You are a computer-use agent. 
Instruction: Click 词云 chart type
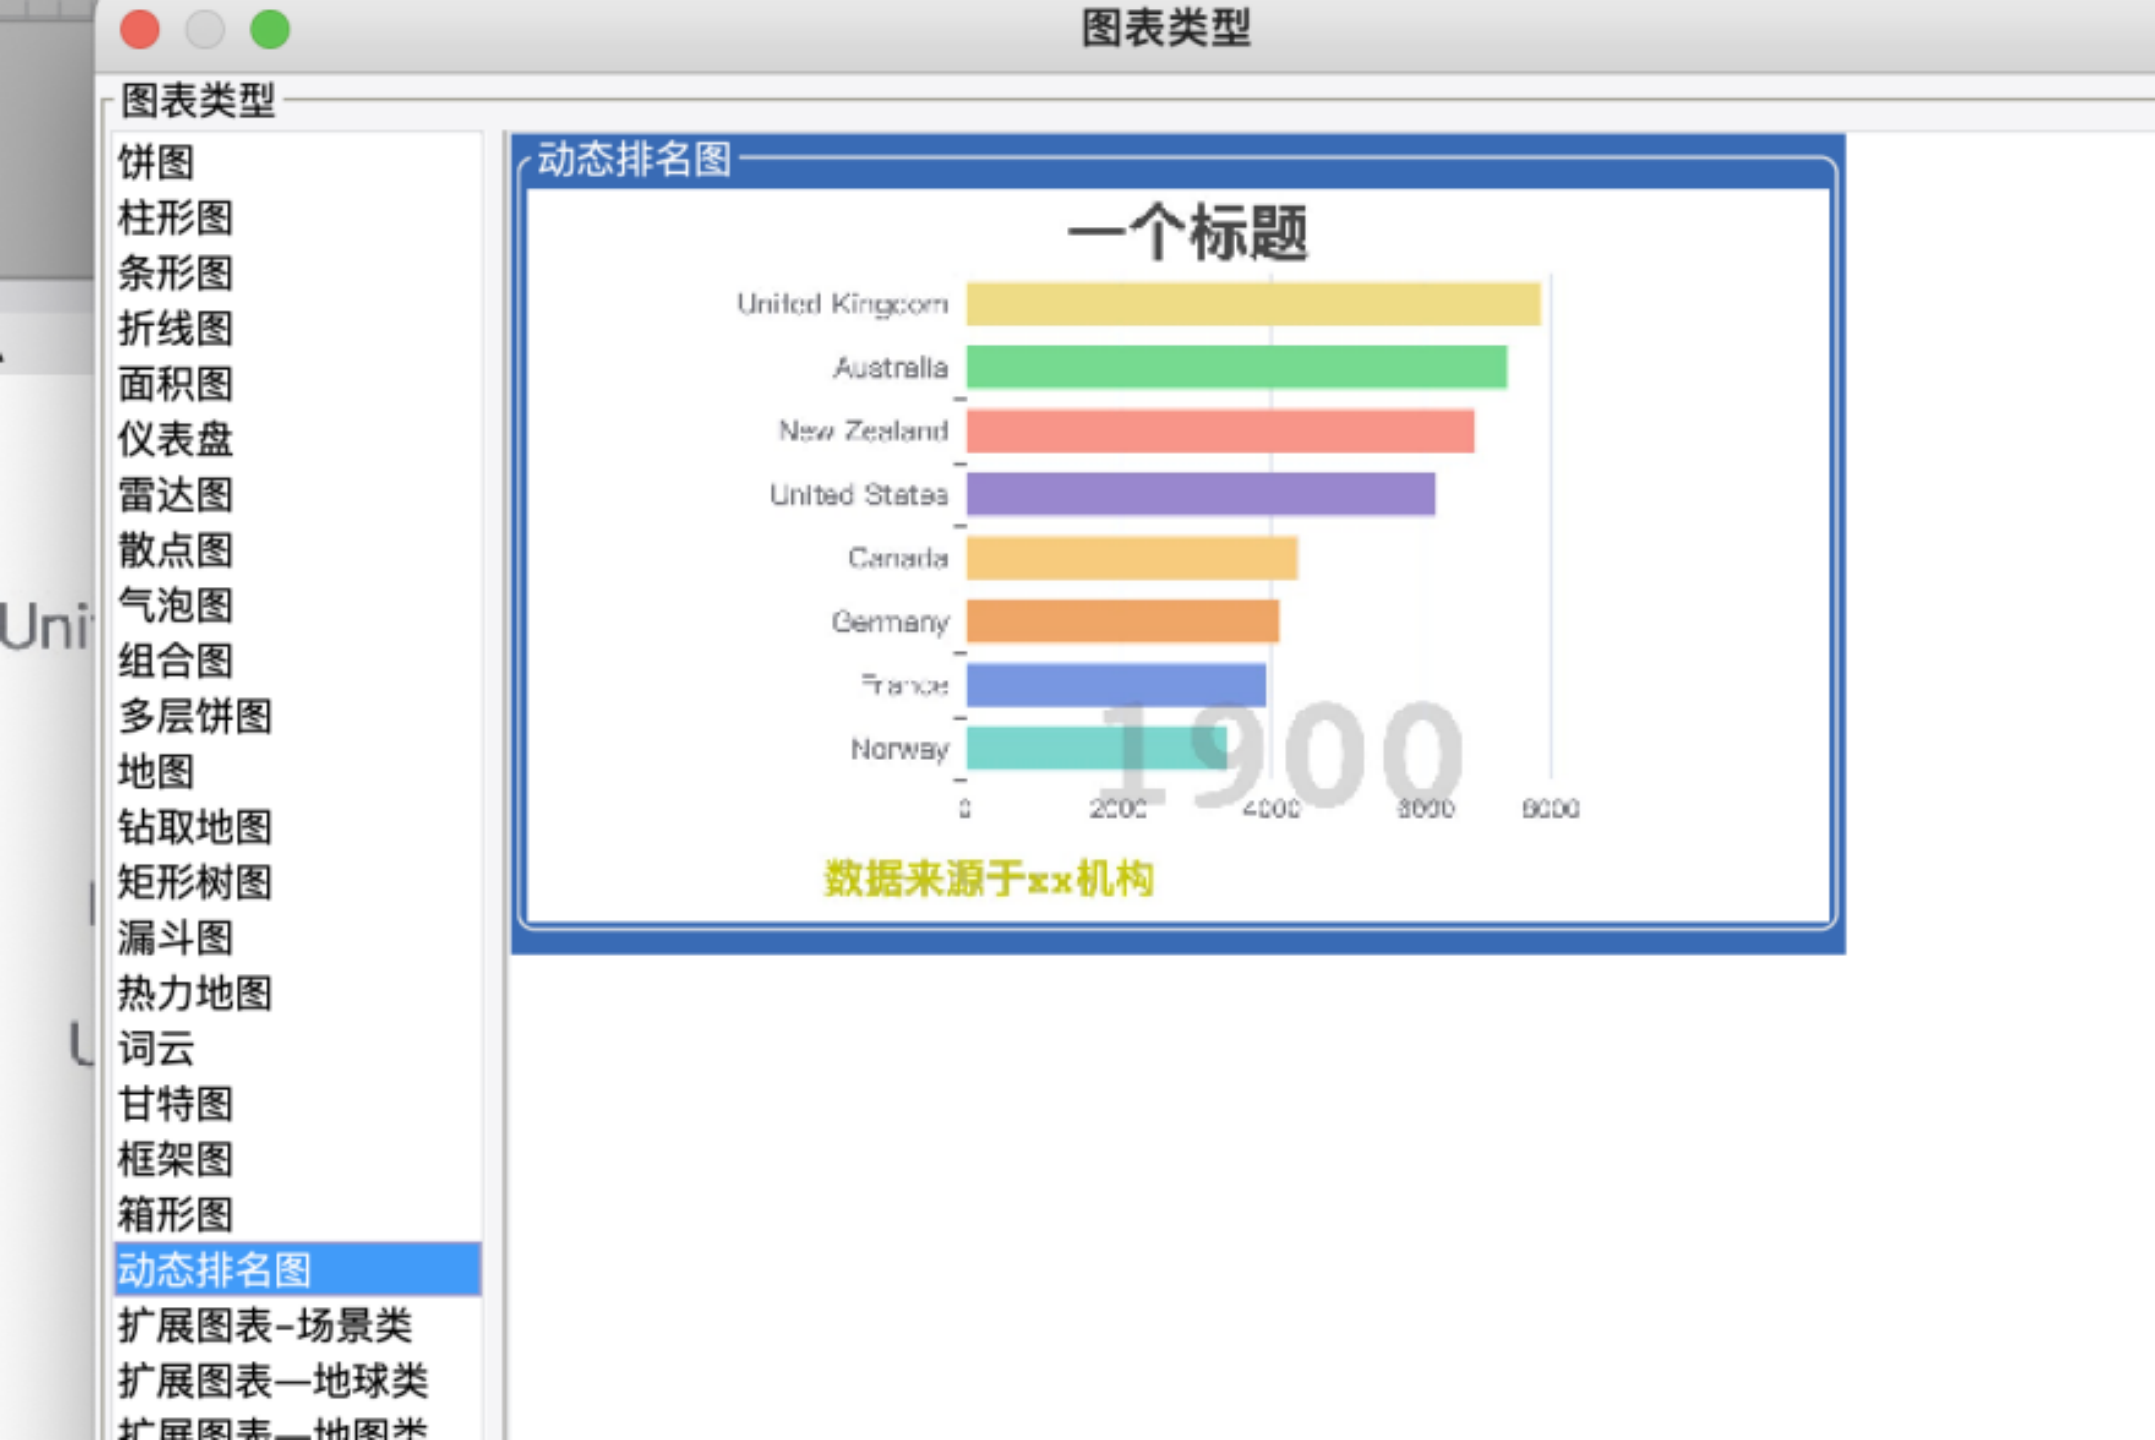157,1049
